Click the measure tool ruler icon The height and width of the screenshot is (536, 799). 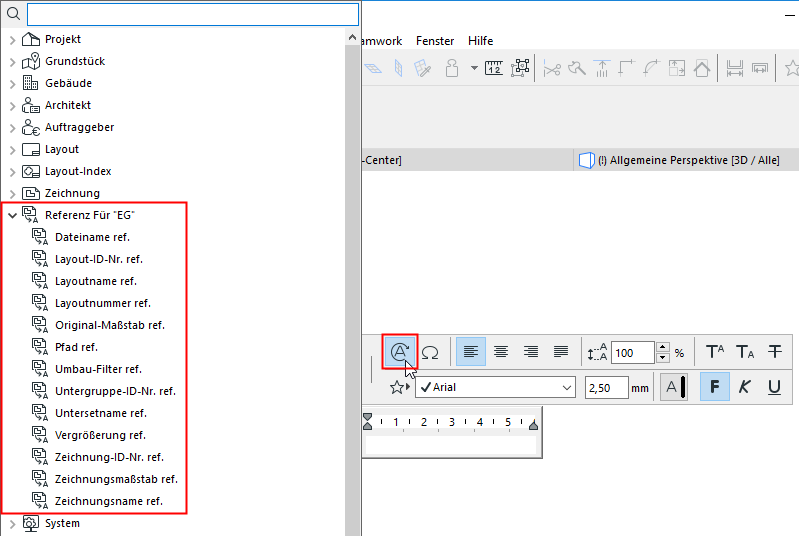pyautogui.click(x=493, y=68)
